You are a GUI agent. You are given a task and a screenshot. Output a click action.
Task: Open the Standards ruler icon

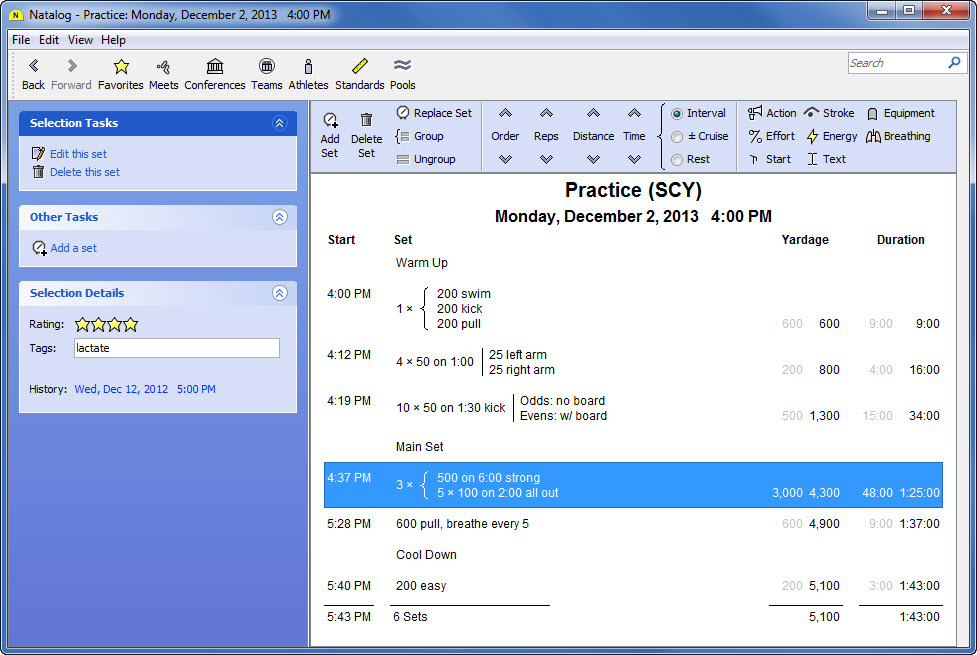(359, 67)
